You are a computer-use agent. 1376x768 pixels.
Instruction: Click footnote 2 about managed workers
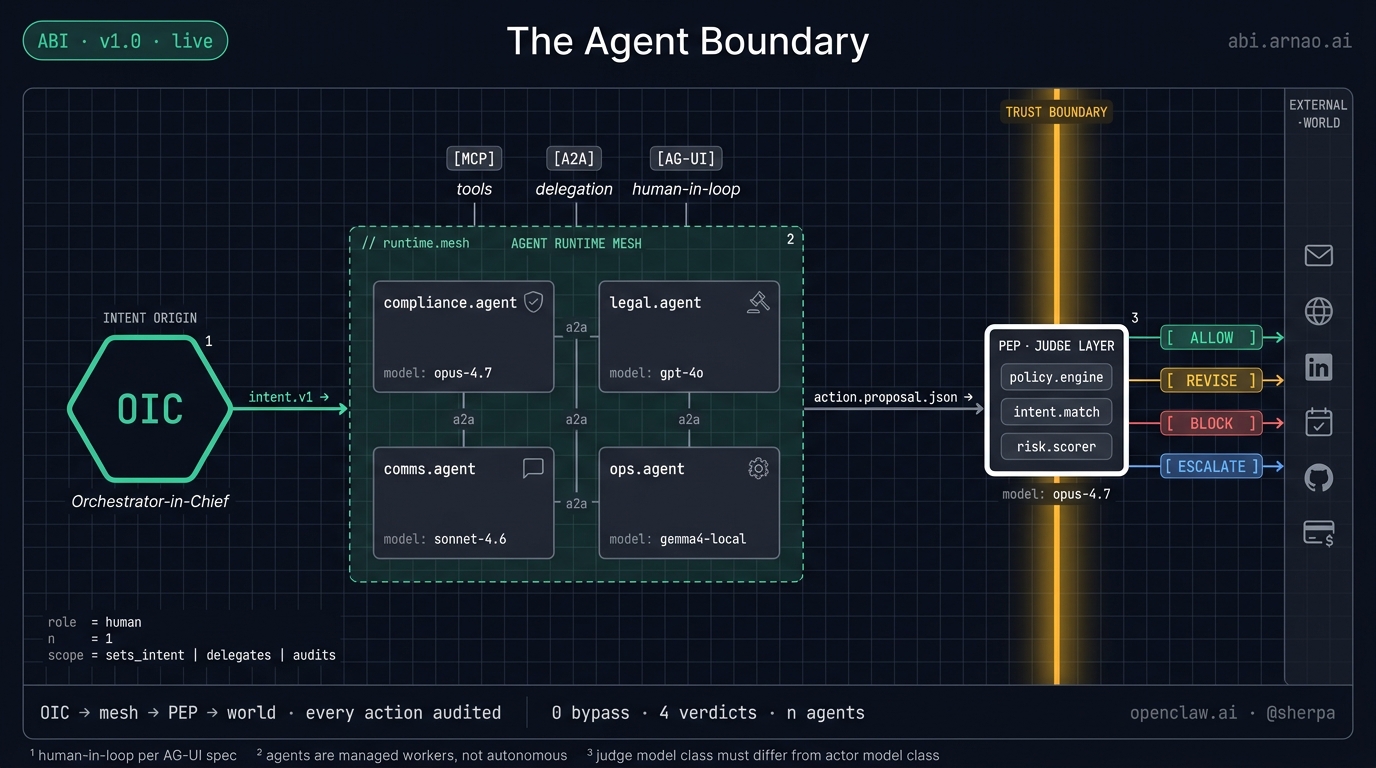pyautogui.click(x=411, y=755)
